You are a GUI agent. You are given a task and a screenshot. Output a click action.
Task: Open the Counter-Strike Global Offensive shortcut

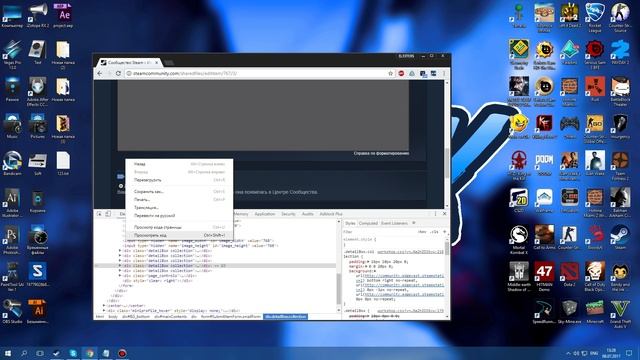coord(595,128)
